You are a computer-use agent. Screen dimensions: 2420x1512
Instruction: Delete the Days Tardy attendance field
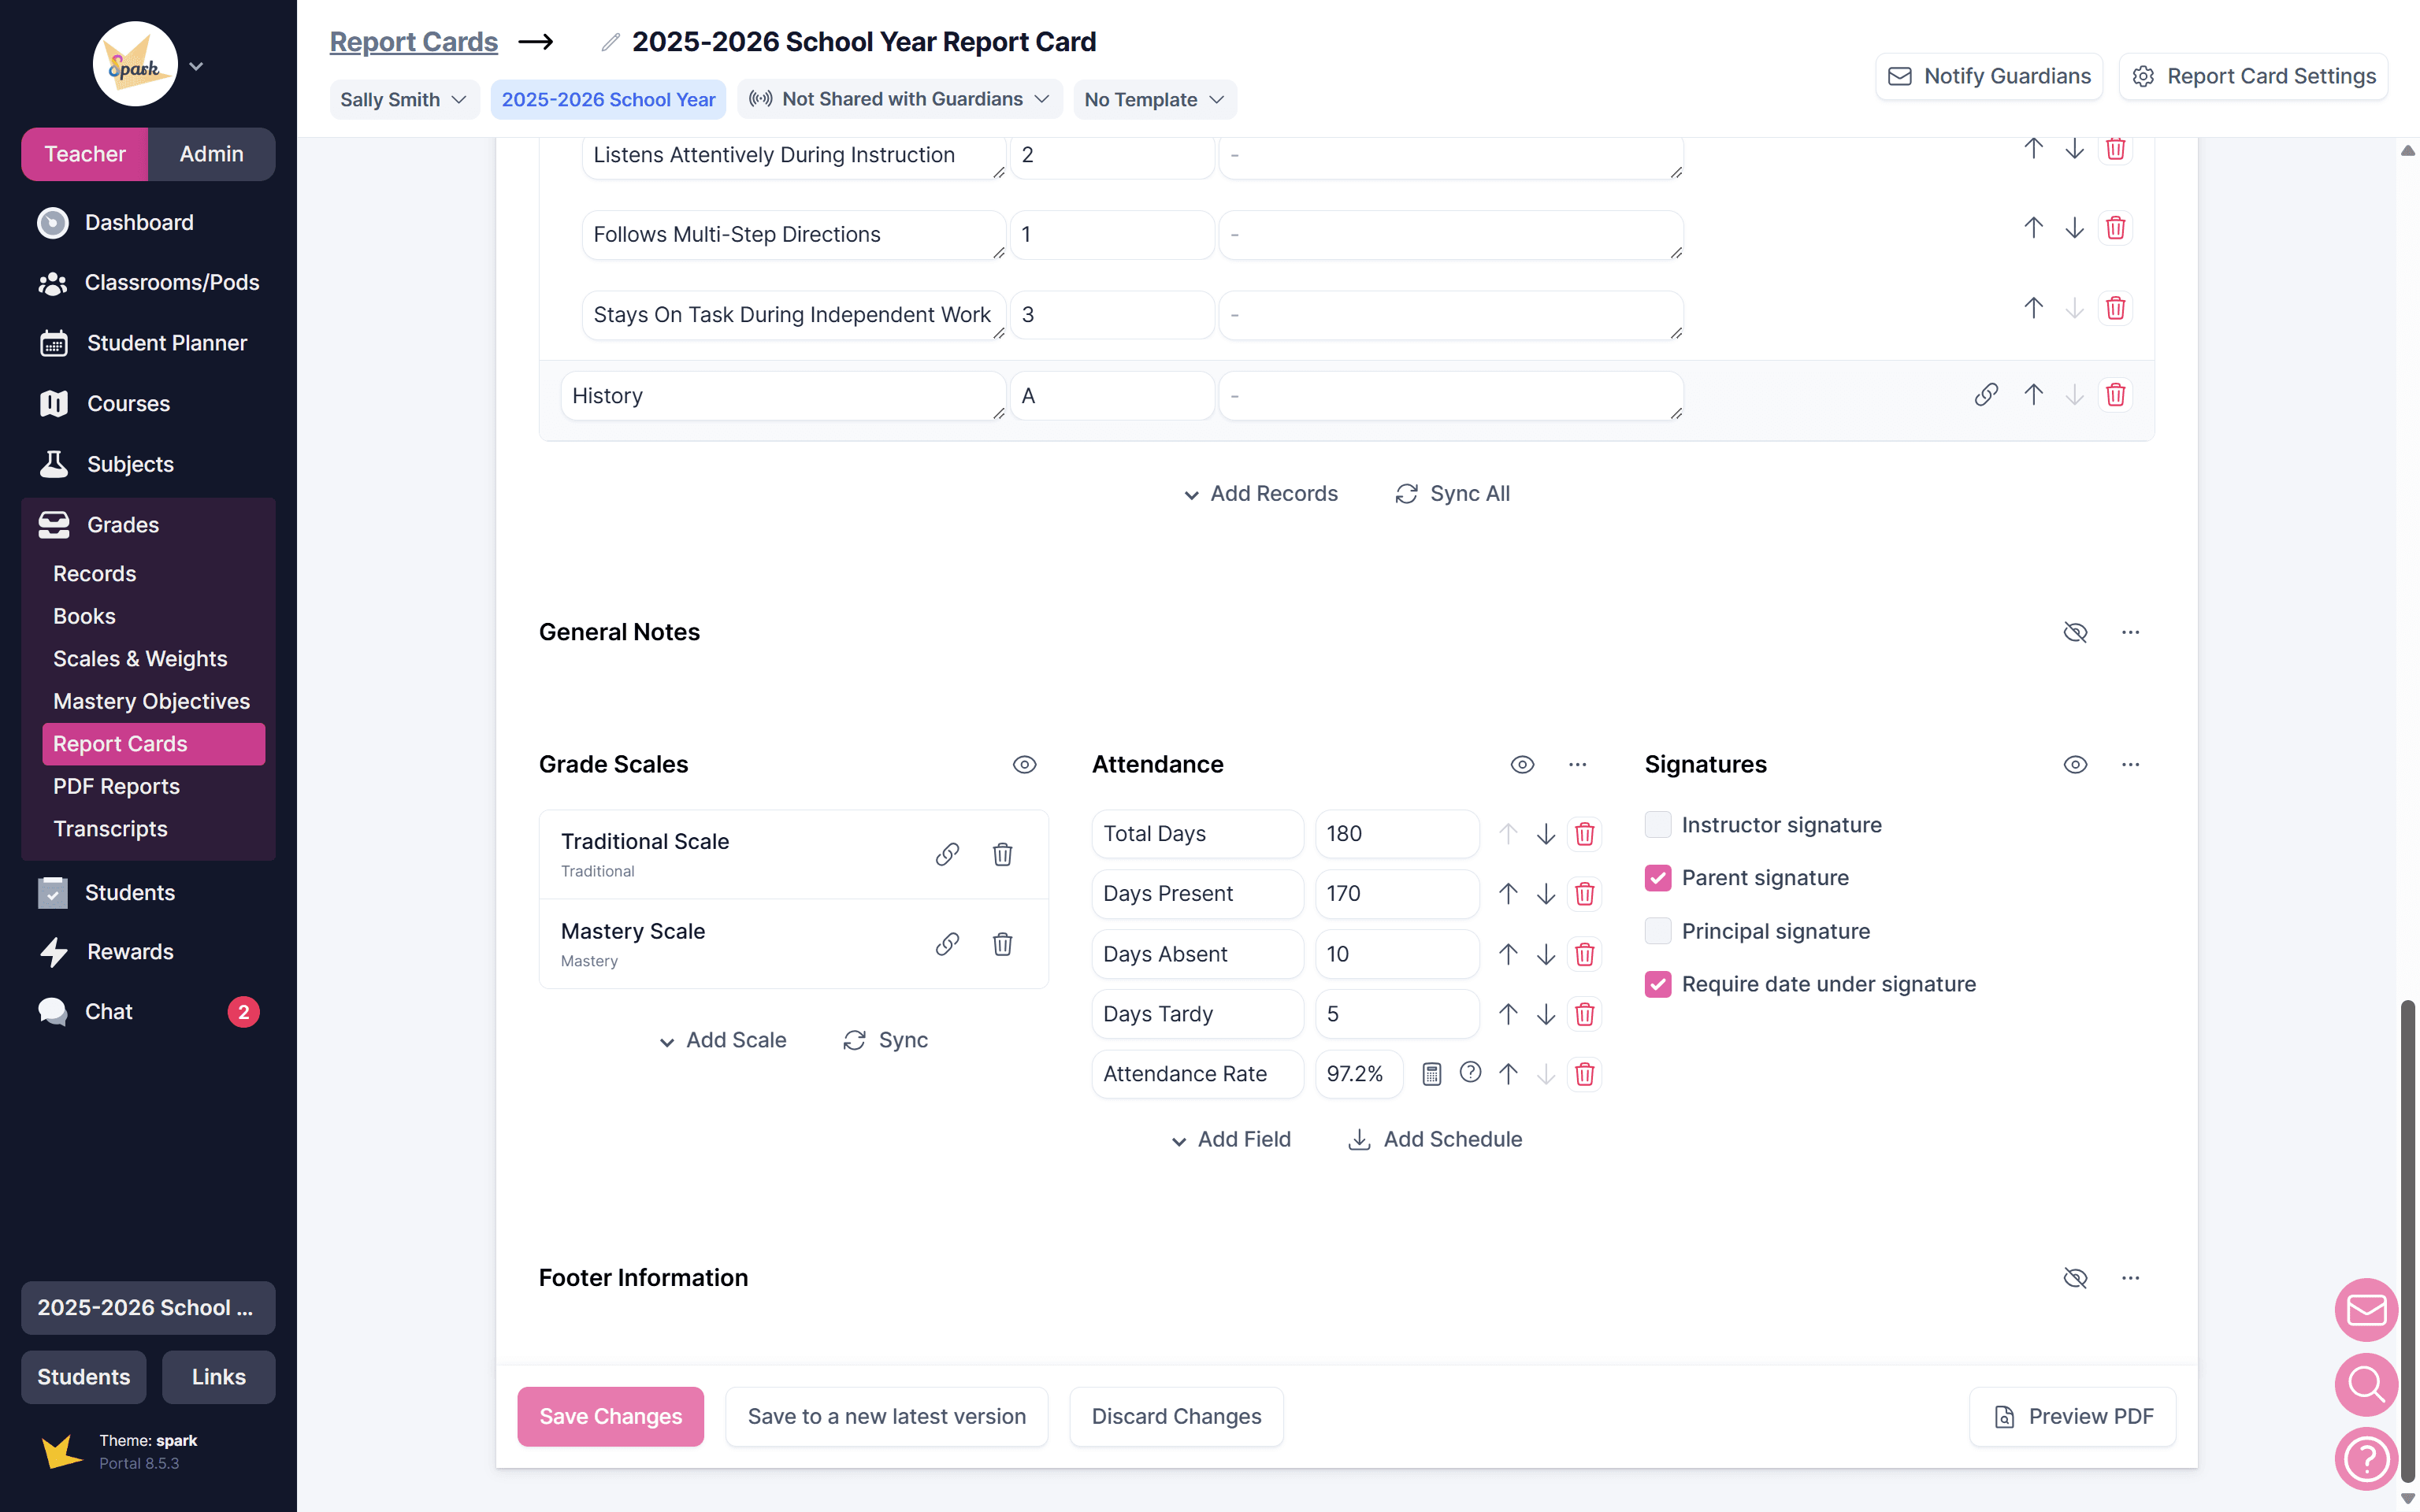pyautogui.click(x=1584, y=1014)
